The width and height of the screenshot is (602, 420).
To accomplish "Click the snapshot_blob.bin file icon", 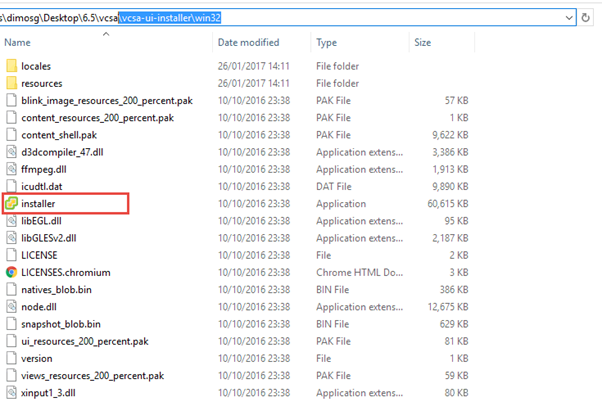I will [12, 324].
